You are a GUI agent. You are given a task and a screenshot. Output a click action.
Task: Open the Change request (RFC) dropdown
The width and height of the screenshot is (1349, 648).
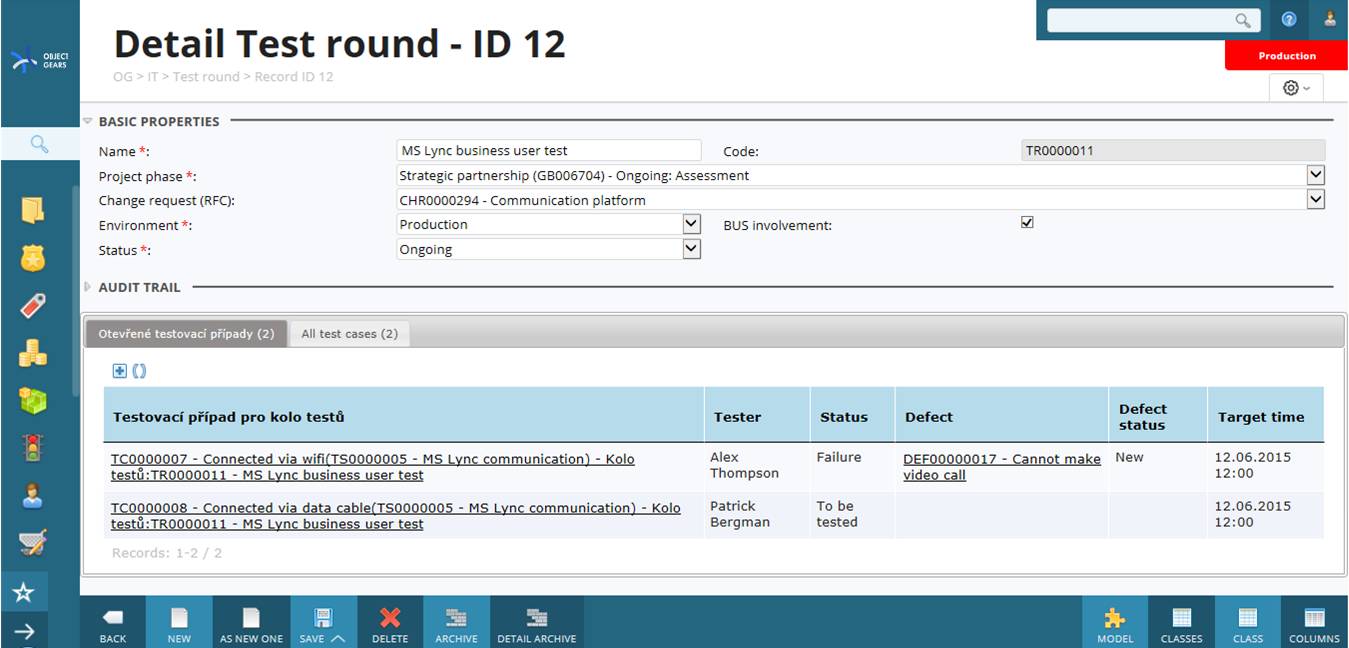click(1316, 199)
